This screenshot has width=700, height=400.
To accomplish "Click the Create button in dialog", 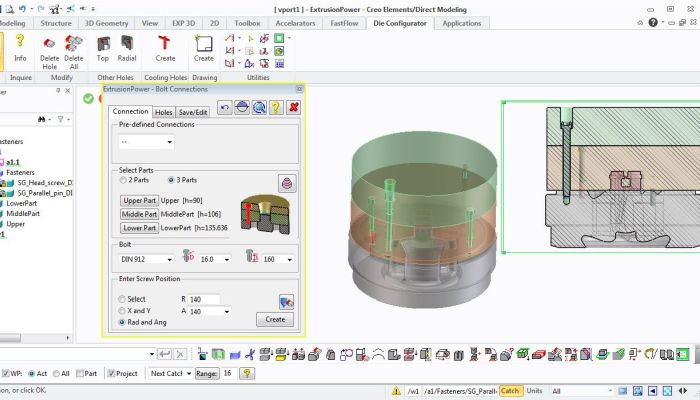I will (275, 320).
